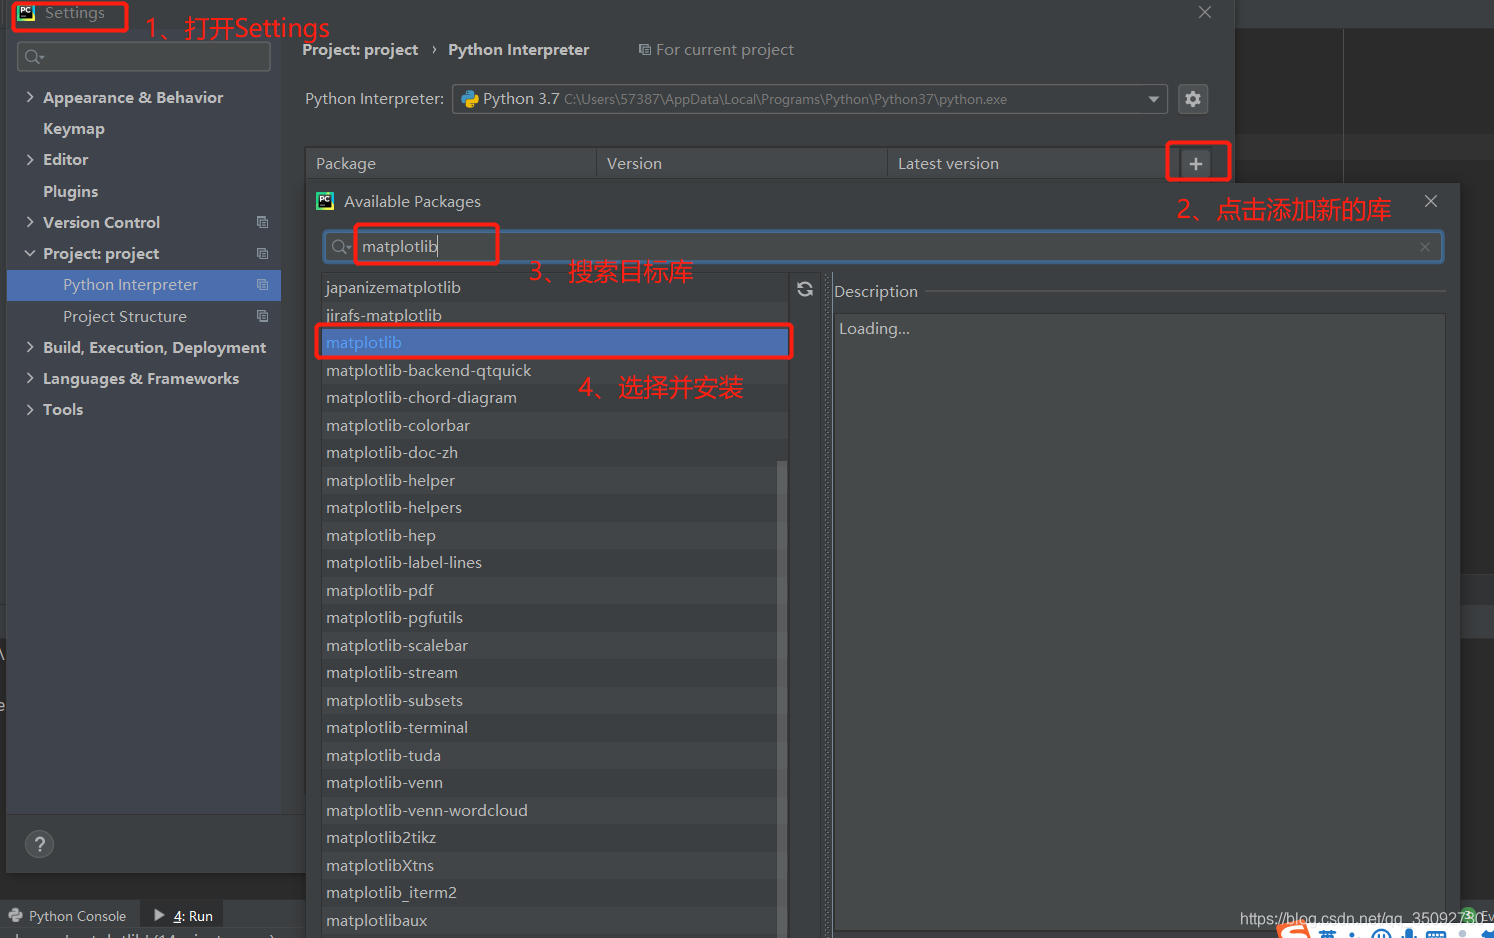This screenshot has width=1494, height=938.
Task: Select matplotlib-label-lines package
Action: pos(550,563)
